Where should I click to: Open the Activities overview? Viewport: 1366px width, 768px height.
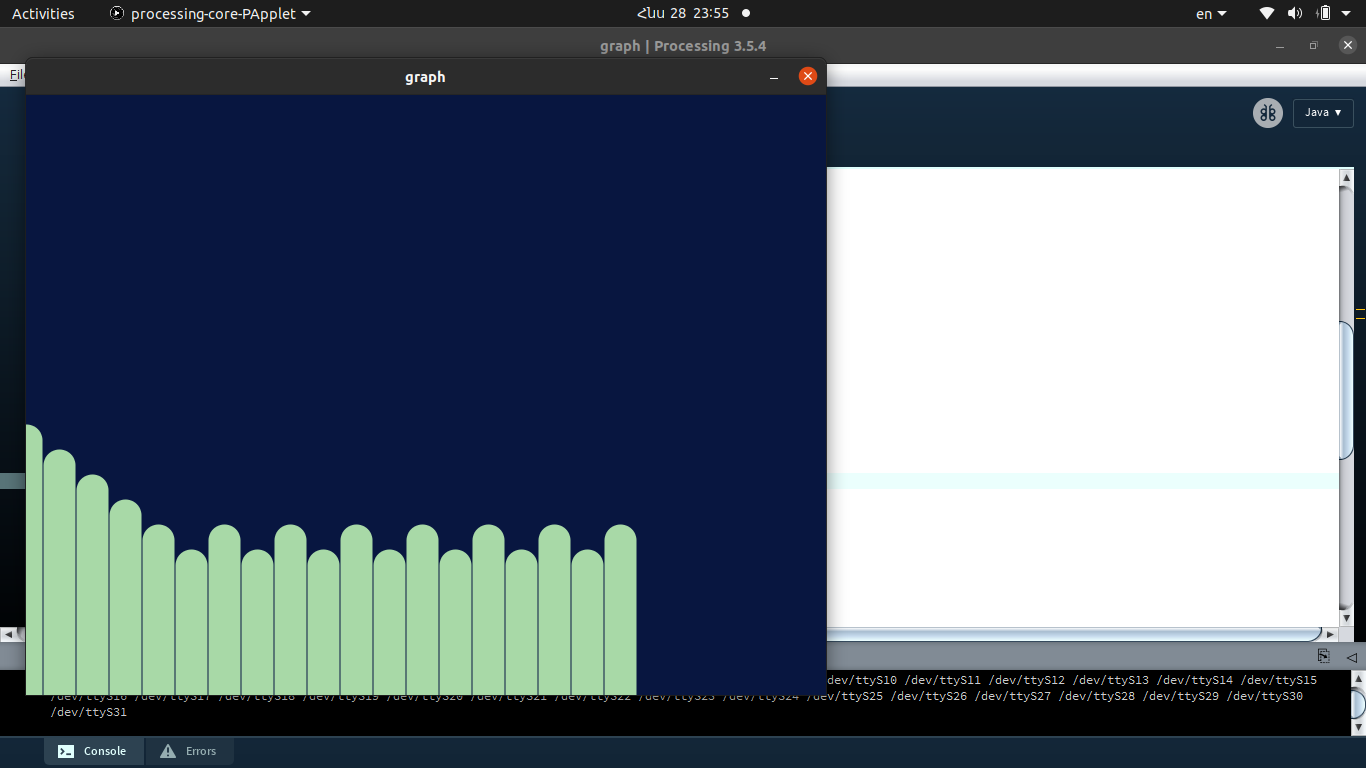[43, 14]
